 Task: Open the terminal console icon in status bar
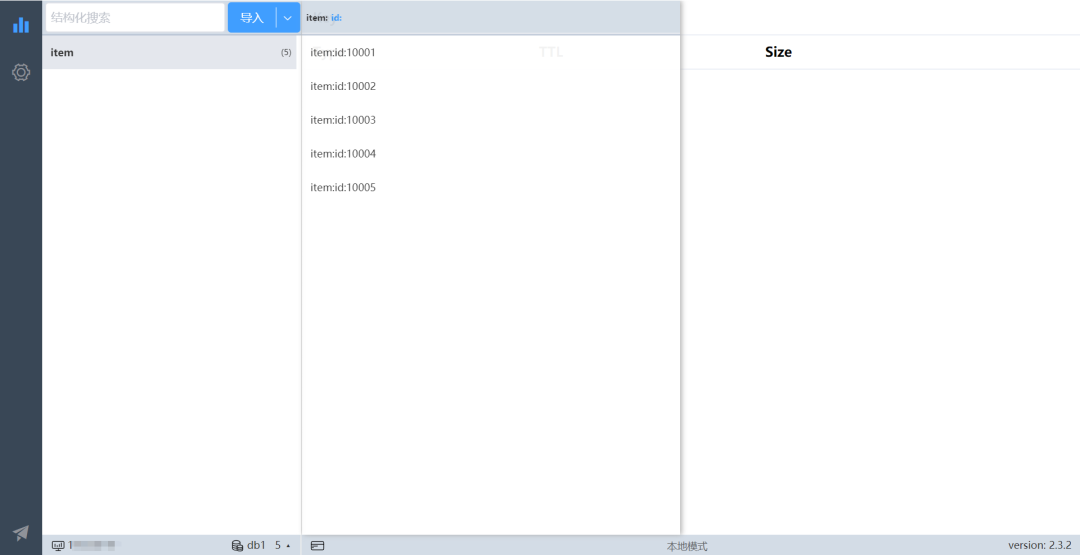tap(318, 545)
